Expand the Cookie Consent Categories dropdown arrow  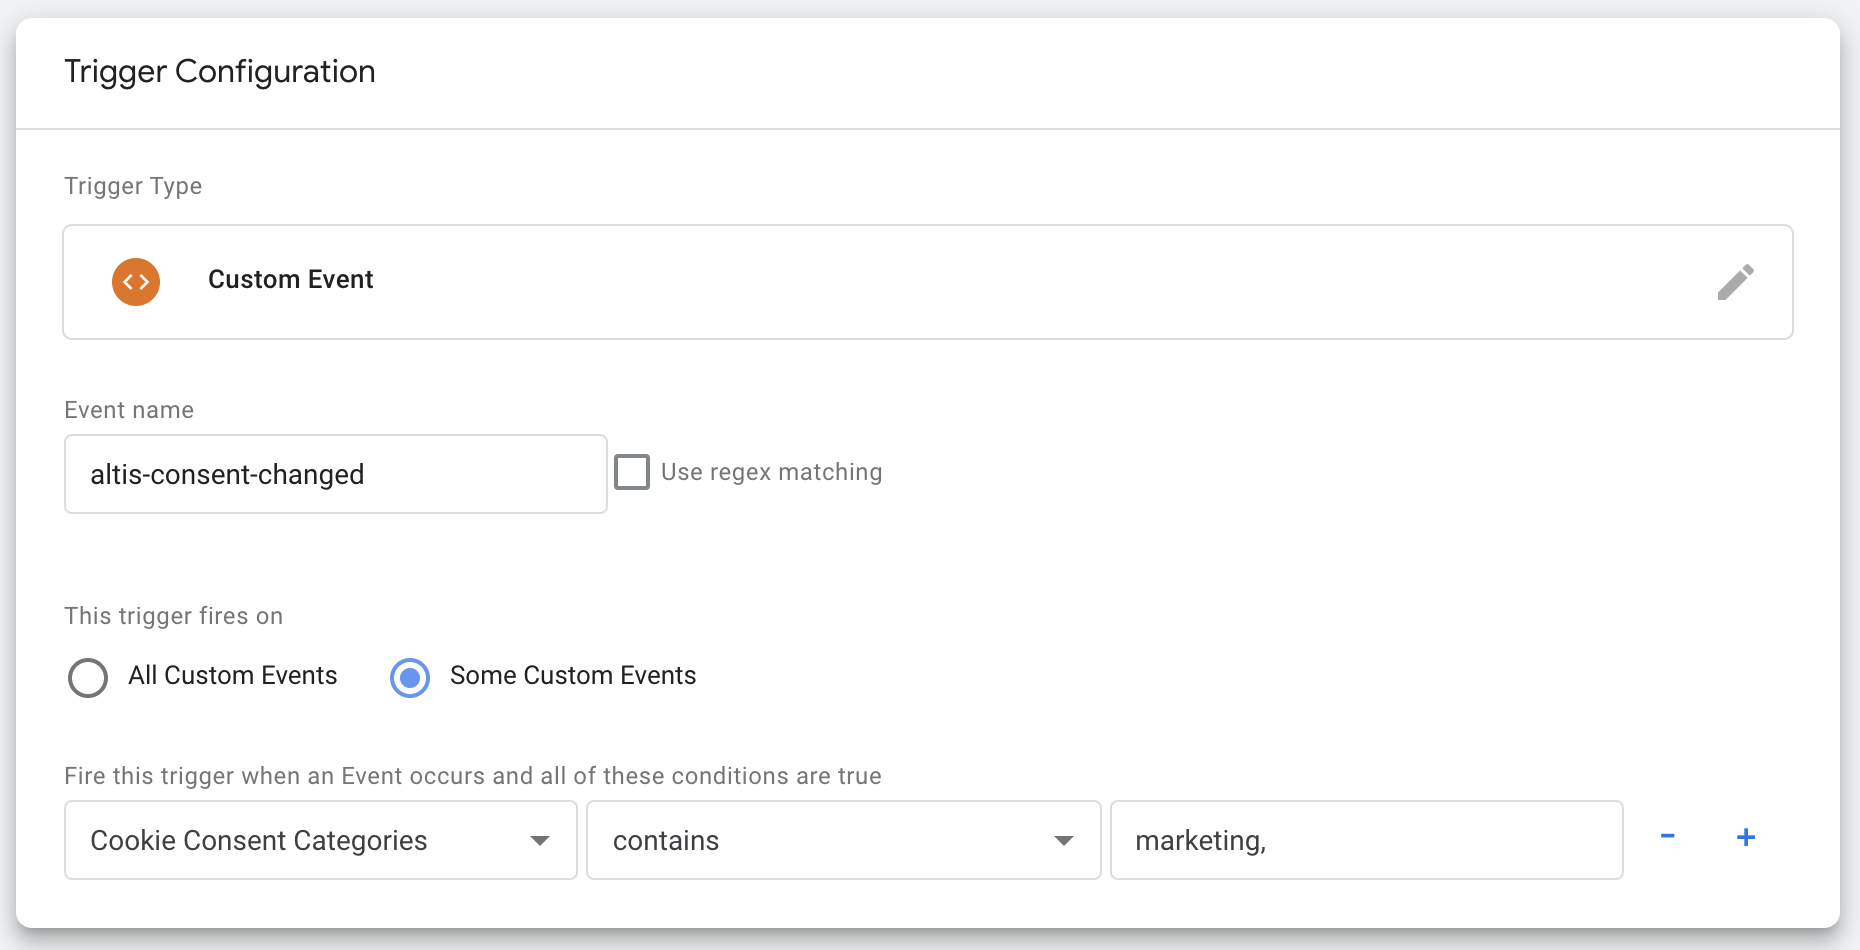(x=541, y=842)
